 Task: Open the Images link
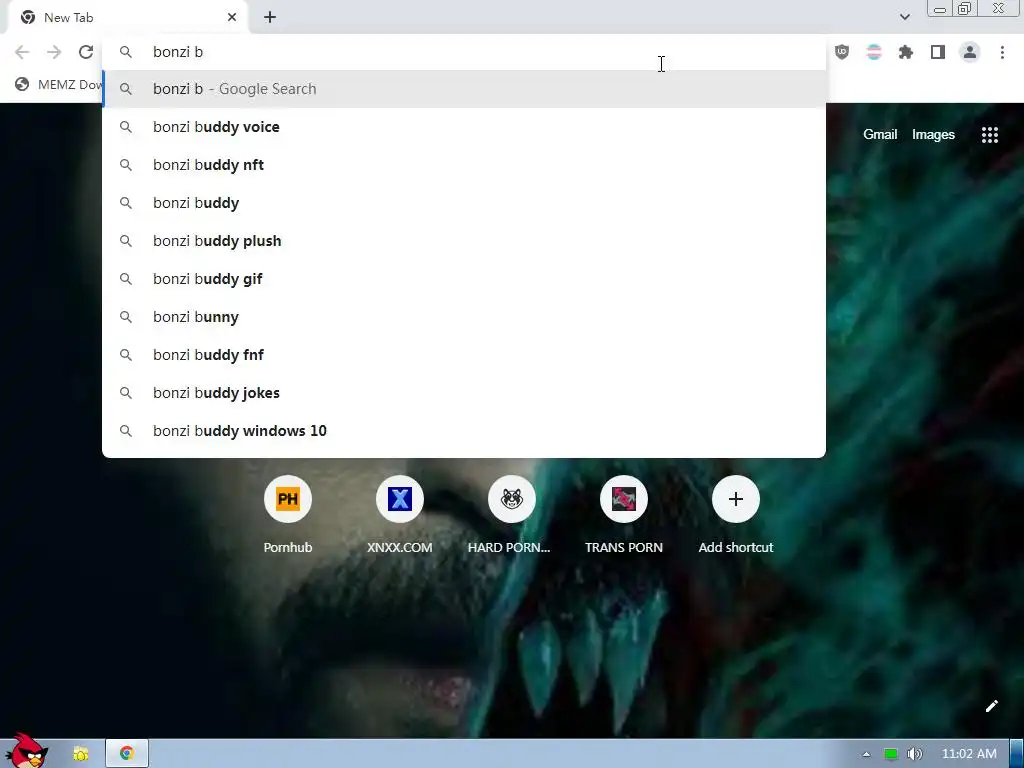(x=933, y=135)
